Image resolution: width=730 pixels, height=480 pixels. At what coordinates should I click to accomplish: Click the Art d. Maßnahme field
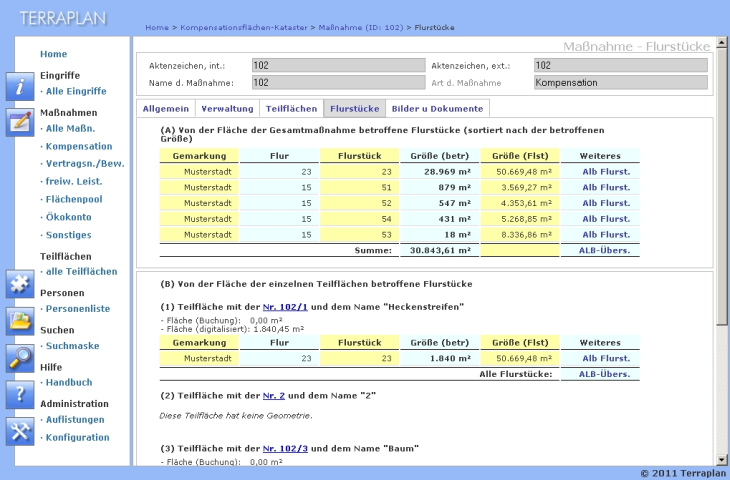coord(621,82)
